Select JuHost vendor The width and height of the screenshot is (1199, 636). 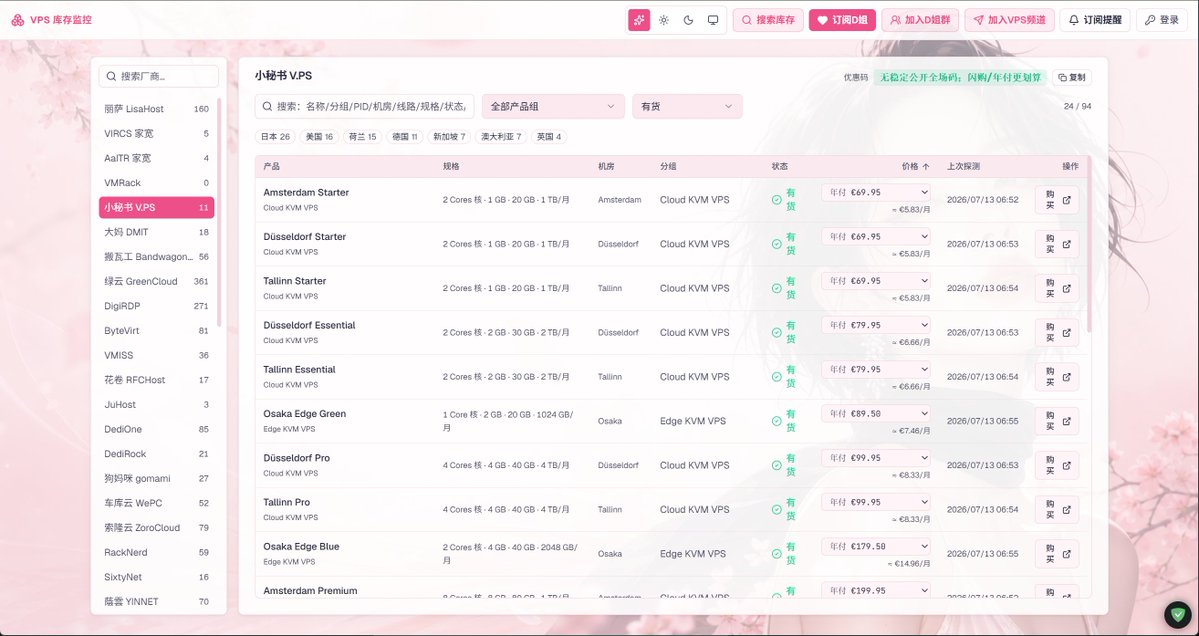(x=157, y=404)
